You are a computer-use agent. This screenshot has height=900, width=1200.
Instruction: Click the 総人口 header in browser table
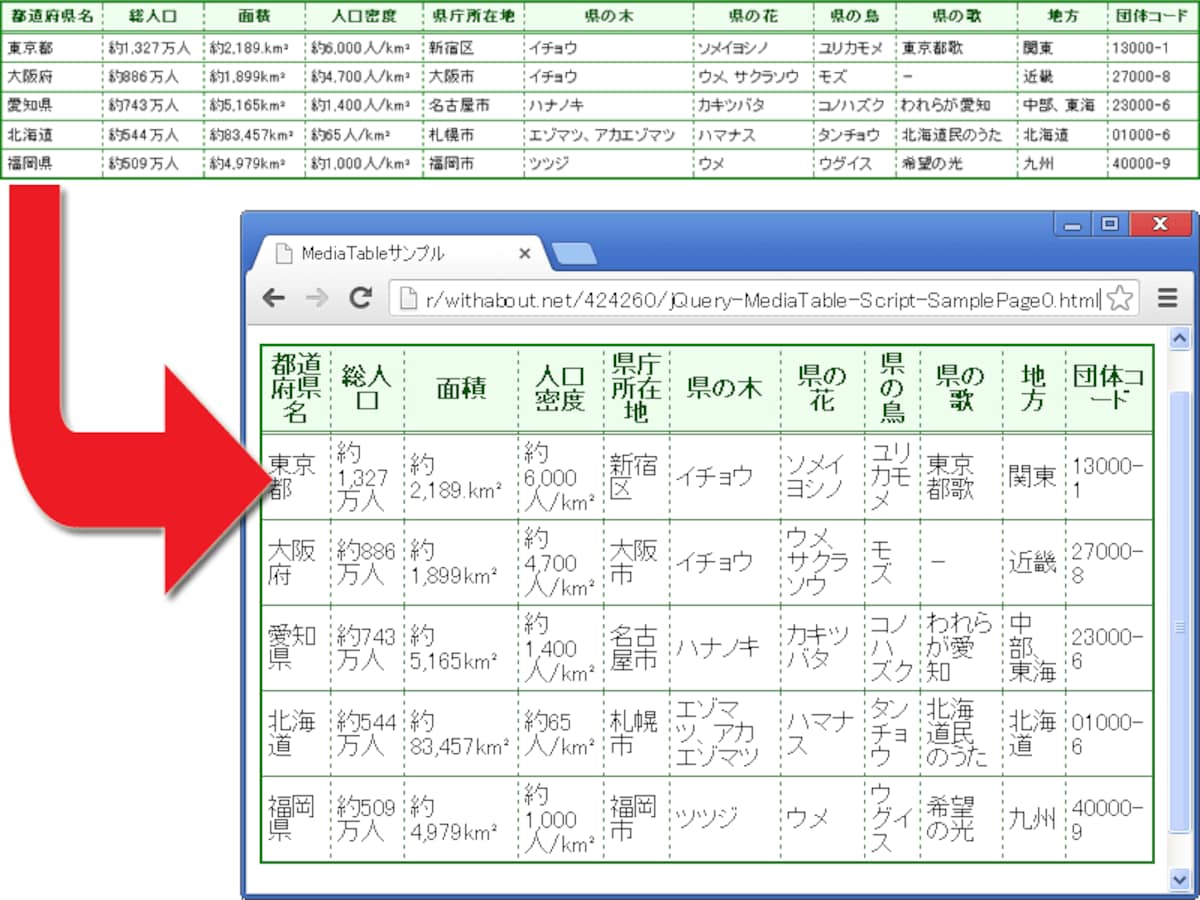tap(367, 388)
